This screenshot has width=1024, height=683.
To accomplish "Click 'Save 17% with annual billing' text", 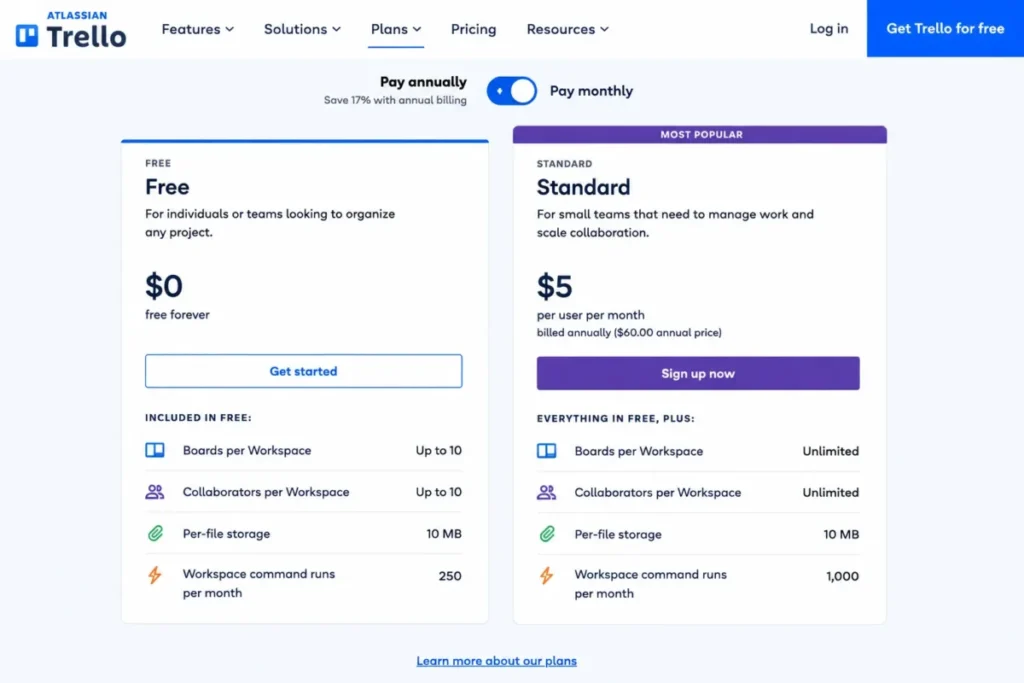I will tap(395, 100).
